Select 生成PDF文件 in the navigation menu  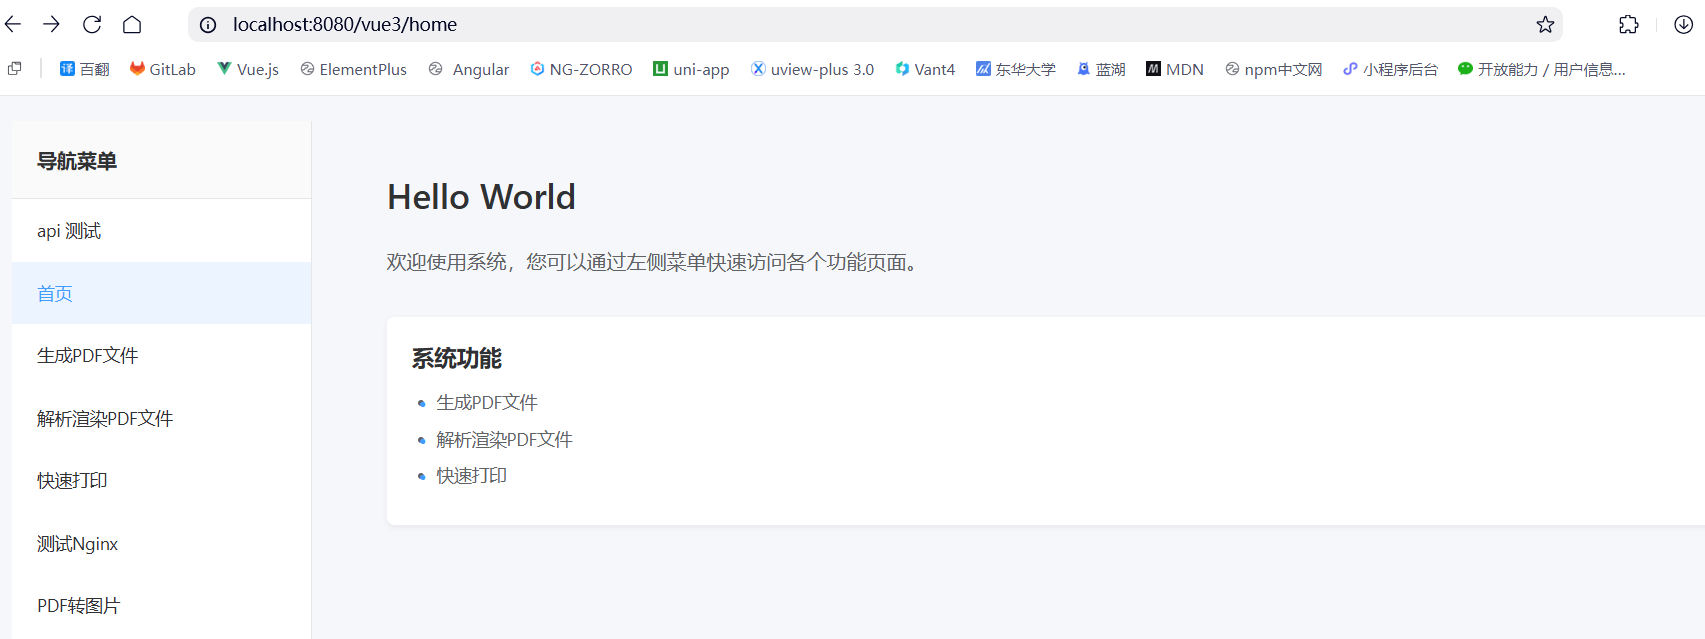pos(161,355)
